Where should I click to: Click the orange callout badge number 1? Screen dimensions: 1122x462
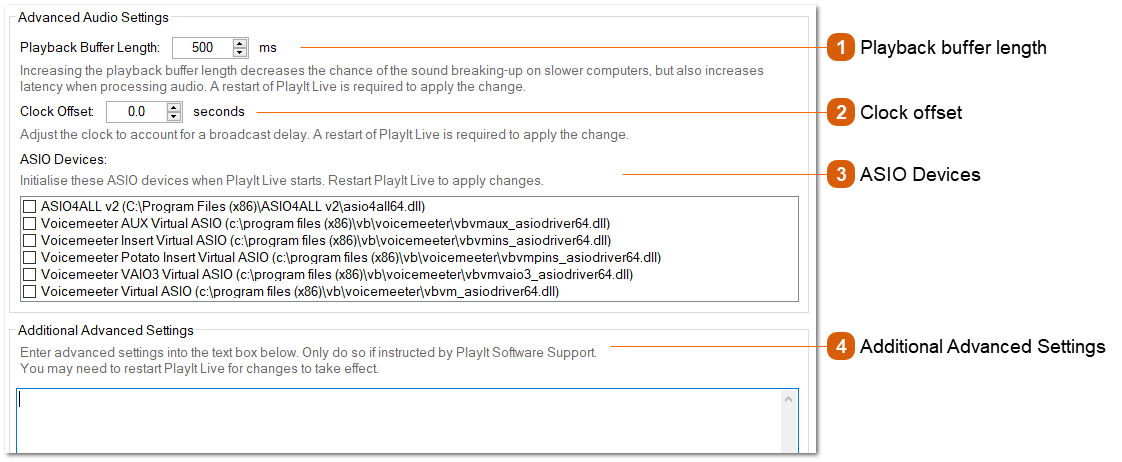coord(842,47)
